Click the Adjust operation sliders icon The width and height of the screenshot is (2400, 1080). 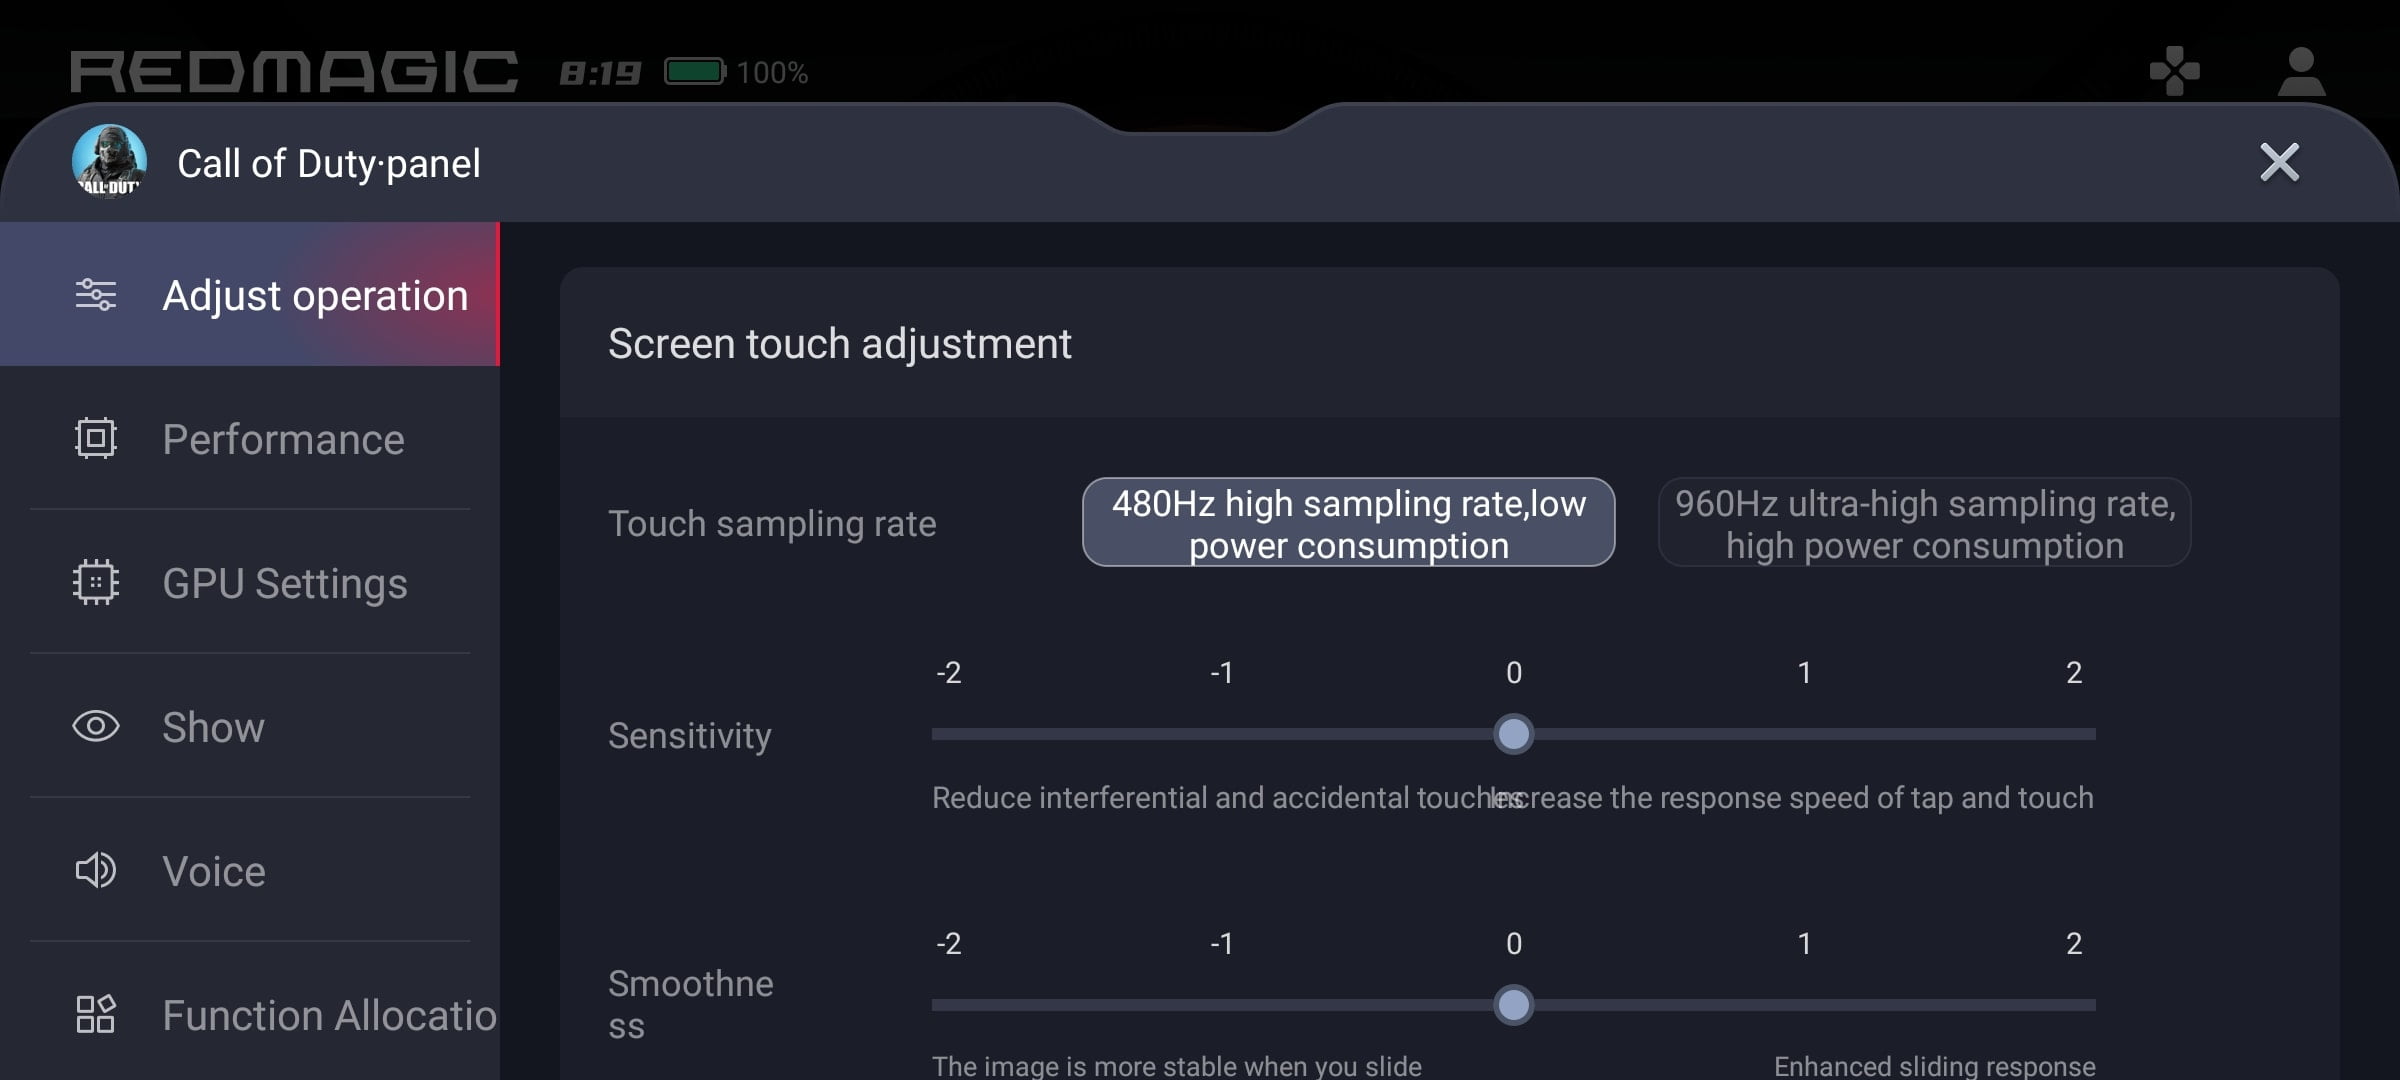tap(96, 295)
